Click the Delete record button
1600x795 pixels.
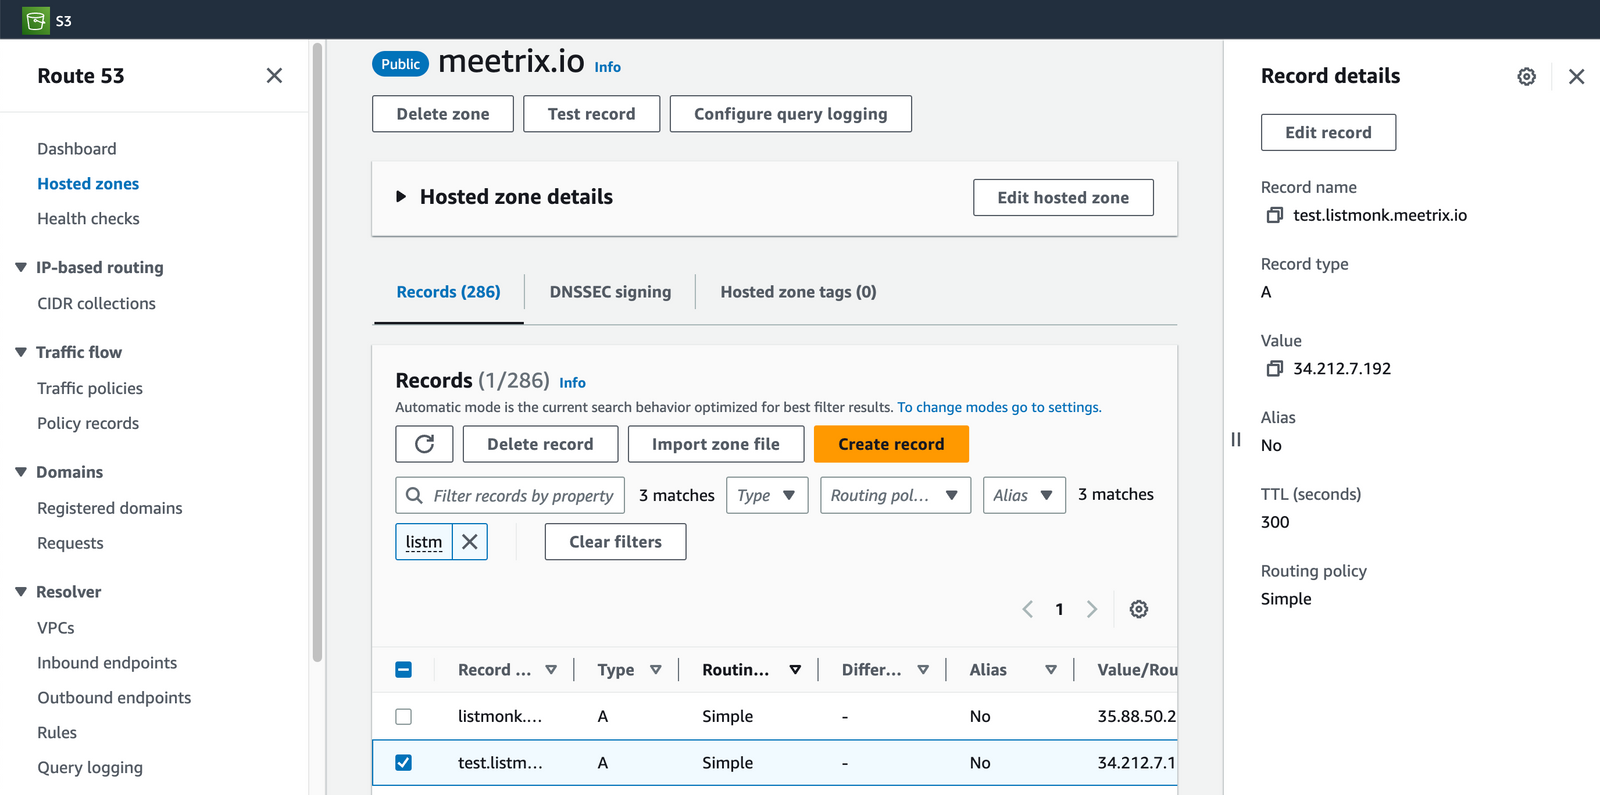click(x=540, y=444)
